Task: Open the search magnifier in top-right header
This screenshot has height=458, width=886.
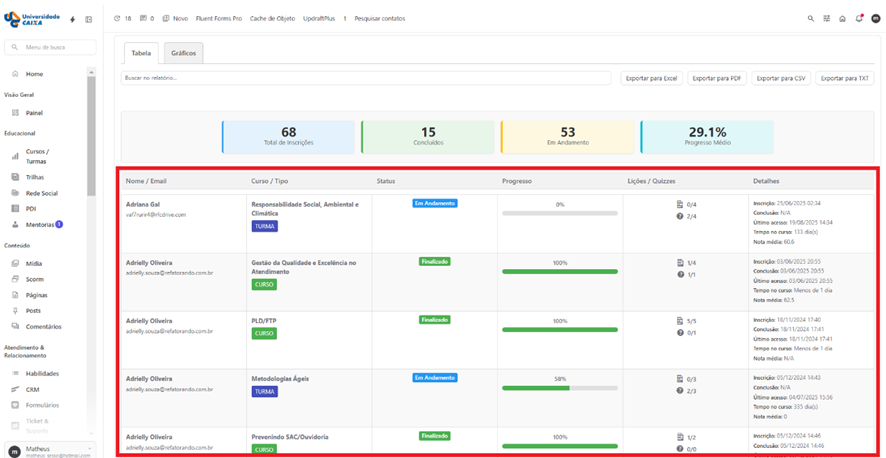Action: pyautogui.click(x=811, y=18)
